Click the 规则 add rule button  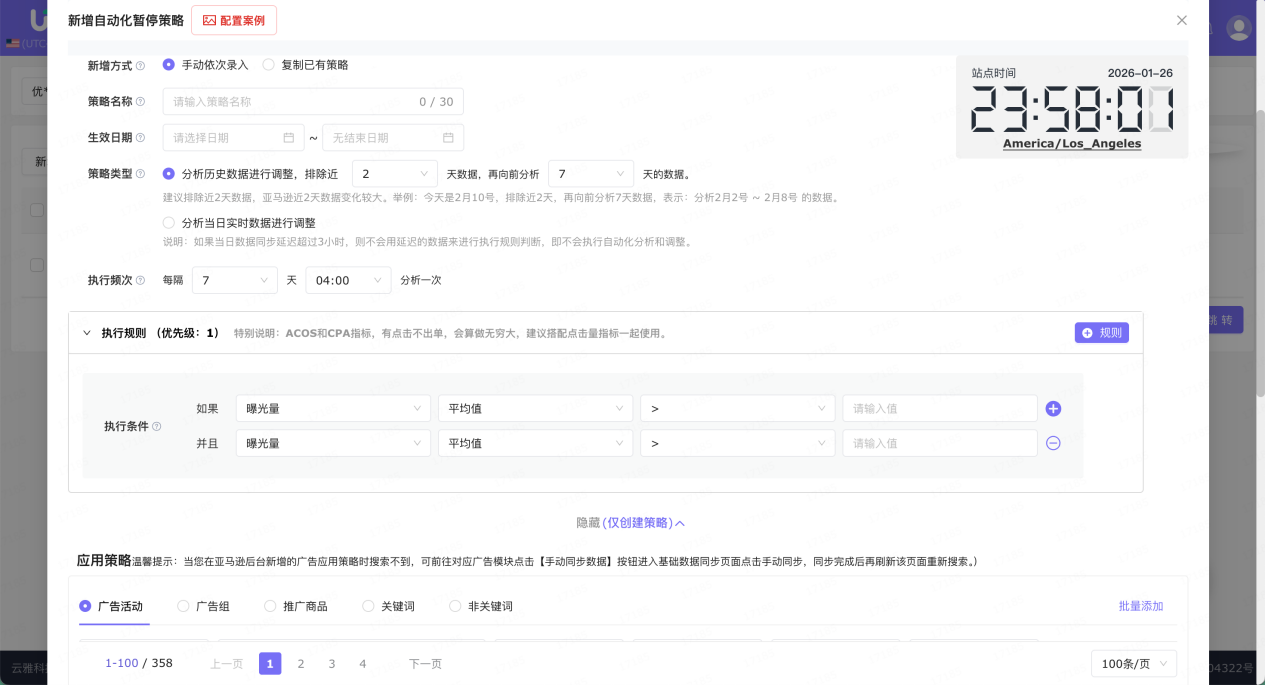coord(1101,332)
